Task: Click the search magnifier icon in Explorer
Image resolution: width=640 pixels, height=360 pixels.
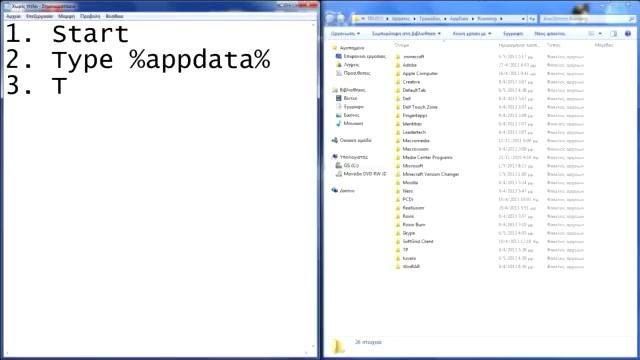Action: coord(632,19)
